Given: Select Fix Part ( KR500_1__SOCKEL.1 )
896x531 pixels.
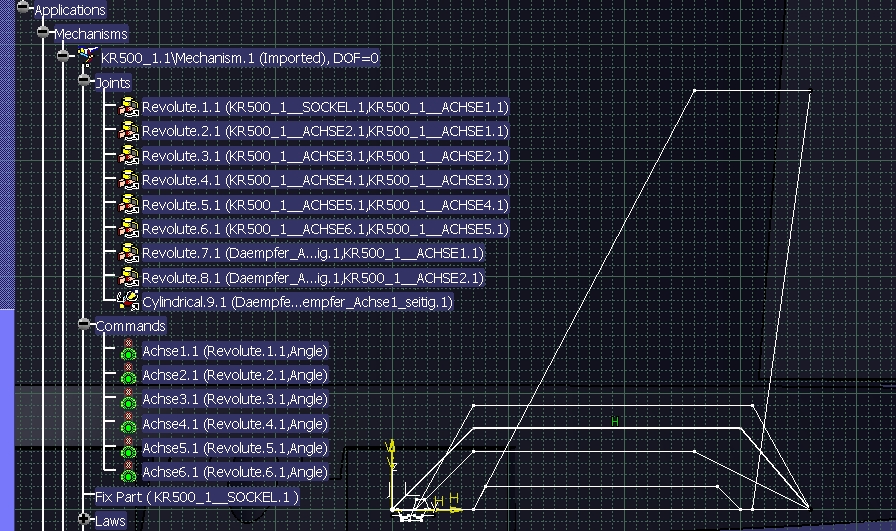Looking at the screenshot, I should 197,497.
